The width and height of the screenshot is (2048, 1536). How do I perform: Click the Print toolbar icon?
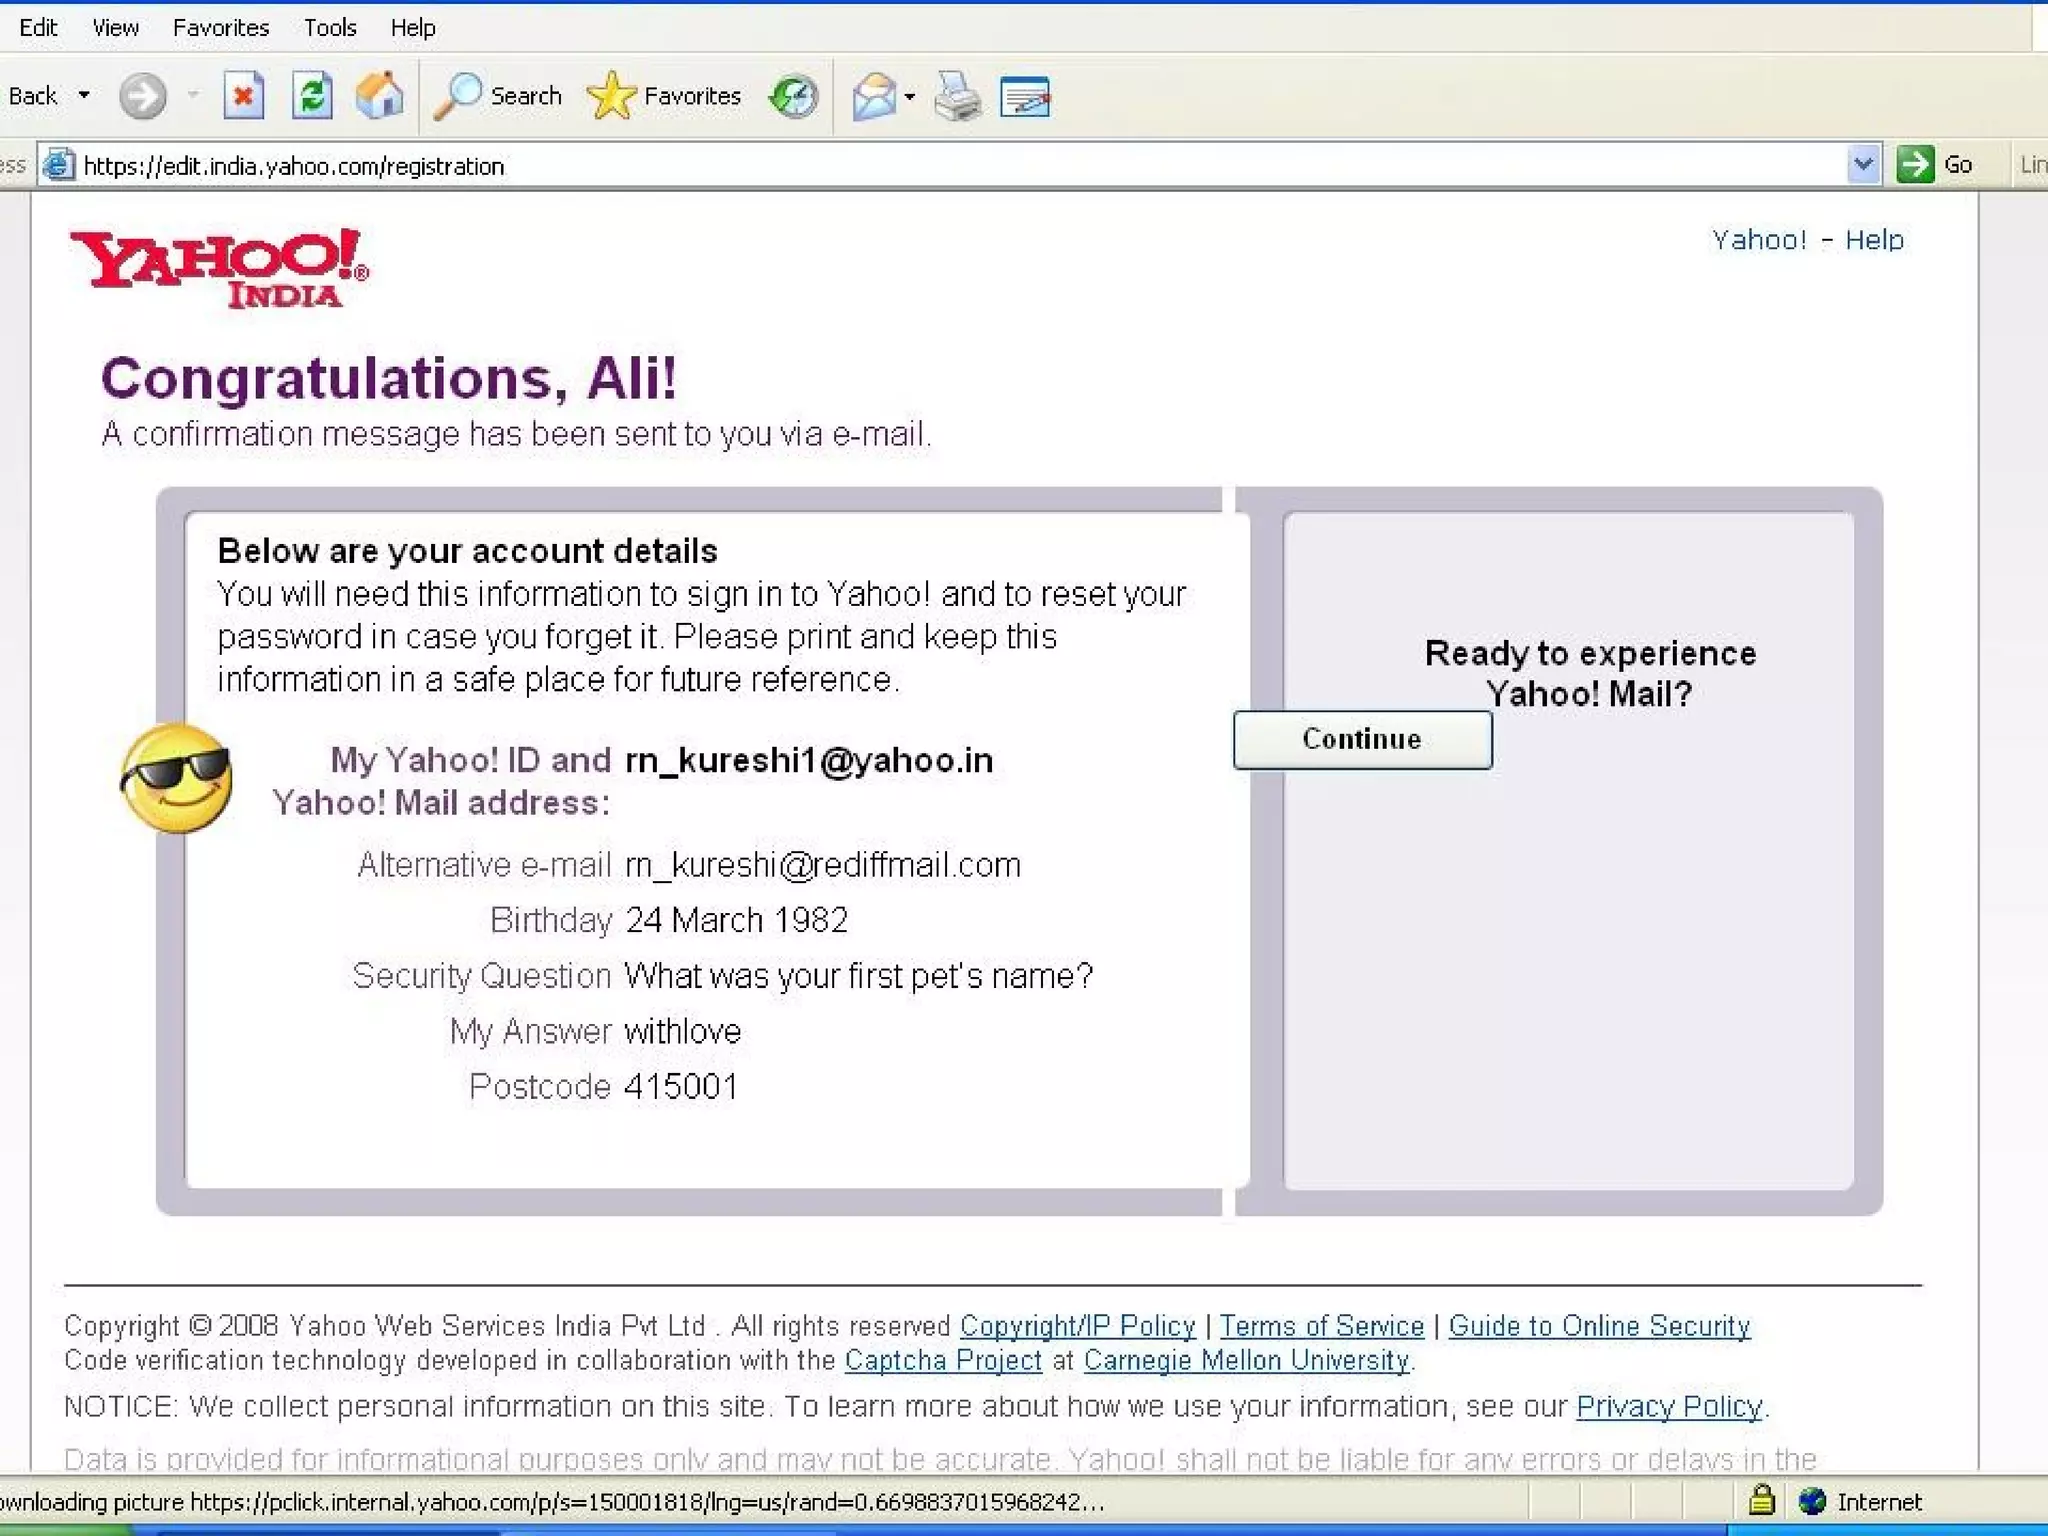click(957, 97)
